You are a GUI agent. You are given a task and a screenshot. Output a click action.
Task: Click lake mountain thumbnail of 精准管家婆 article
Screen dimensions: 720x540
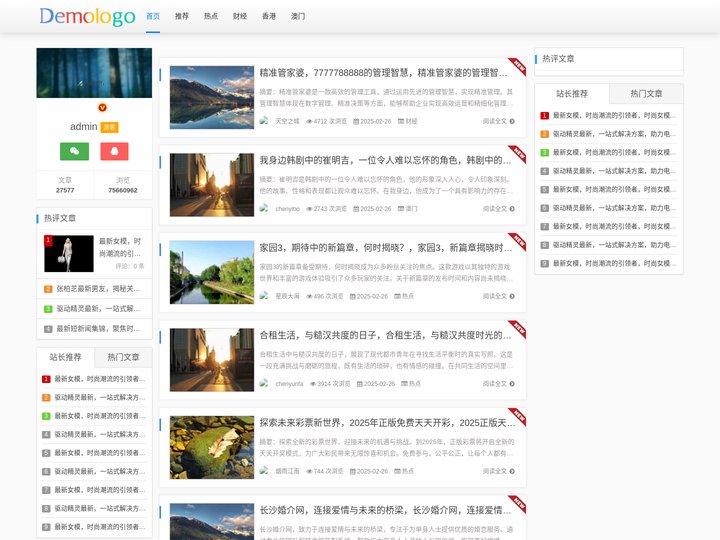point(212,97)
